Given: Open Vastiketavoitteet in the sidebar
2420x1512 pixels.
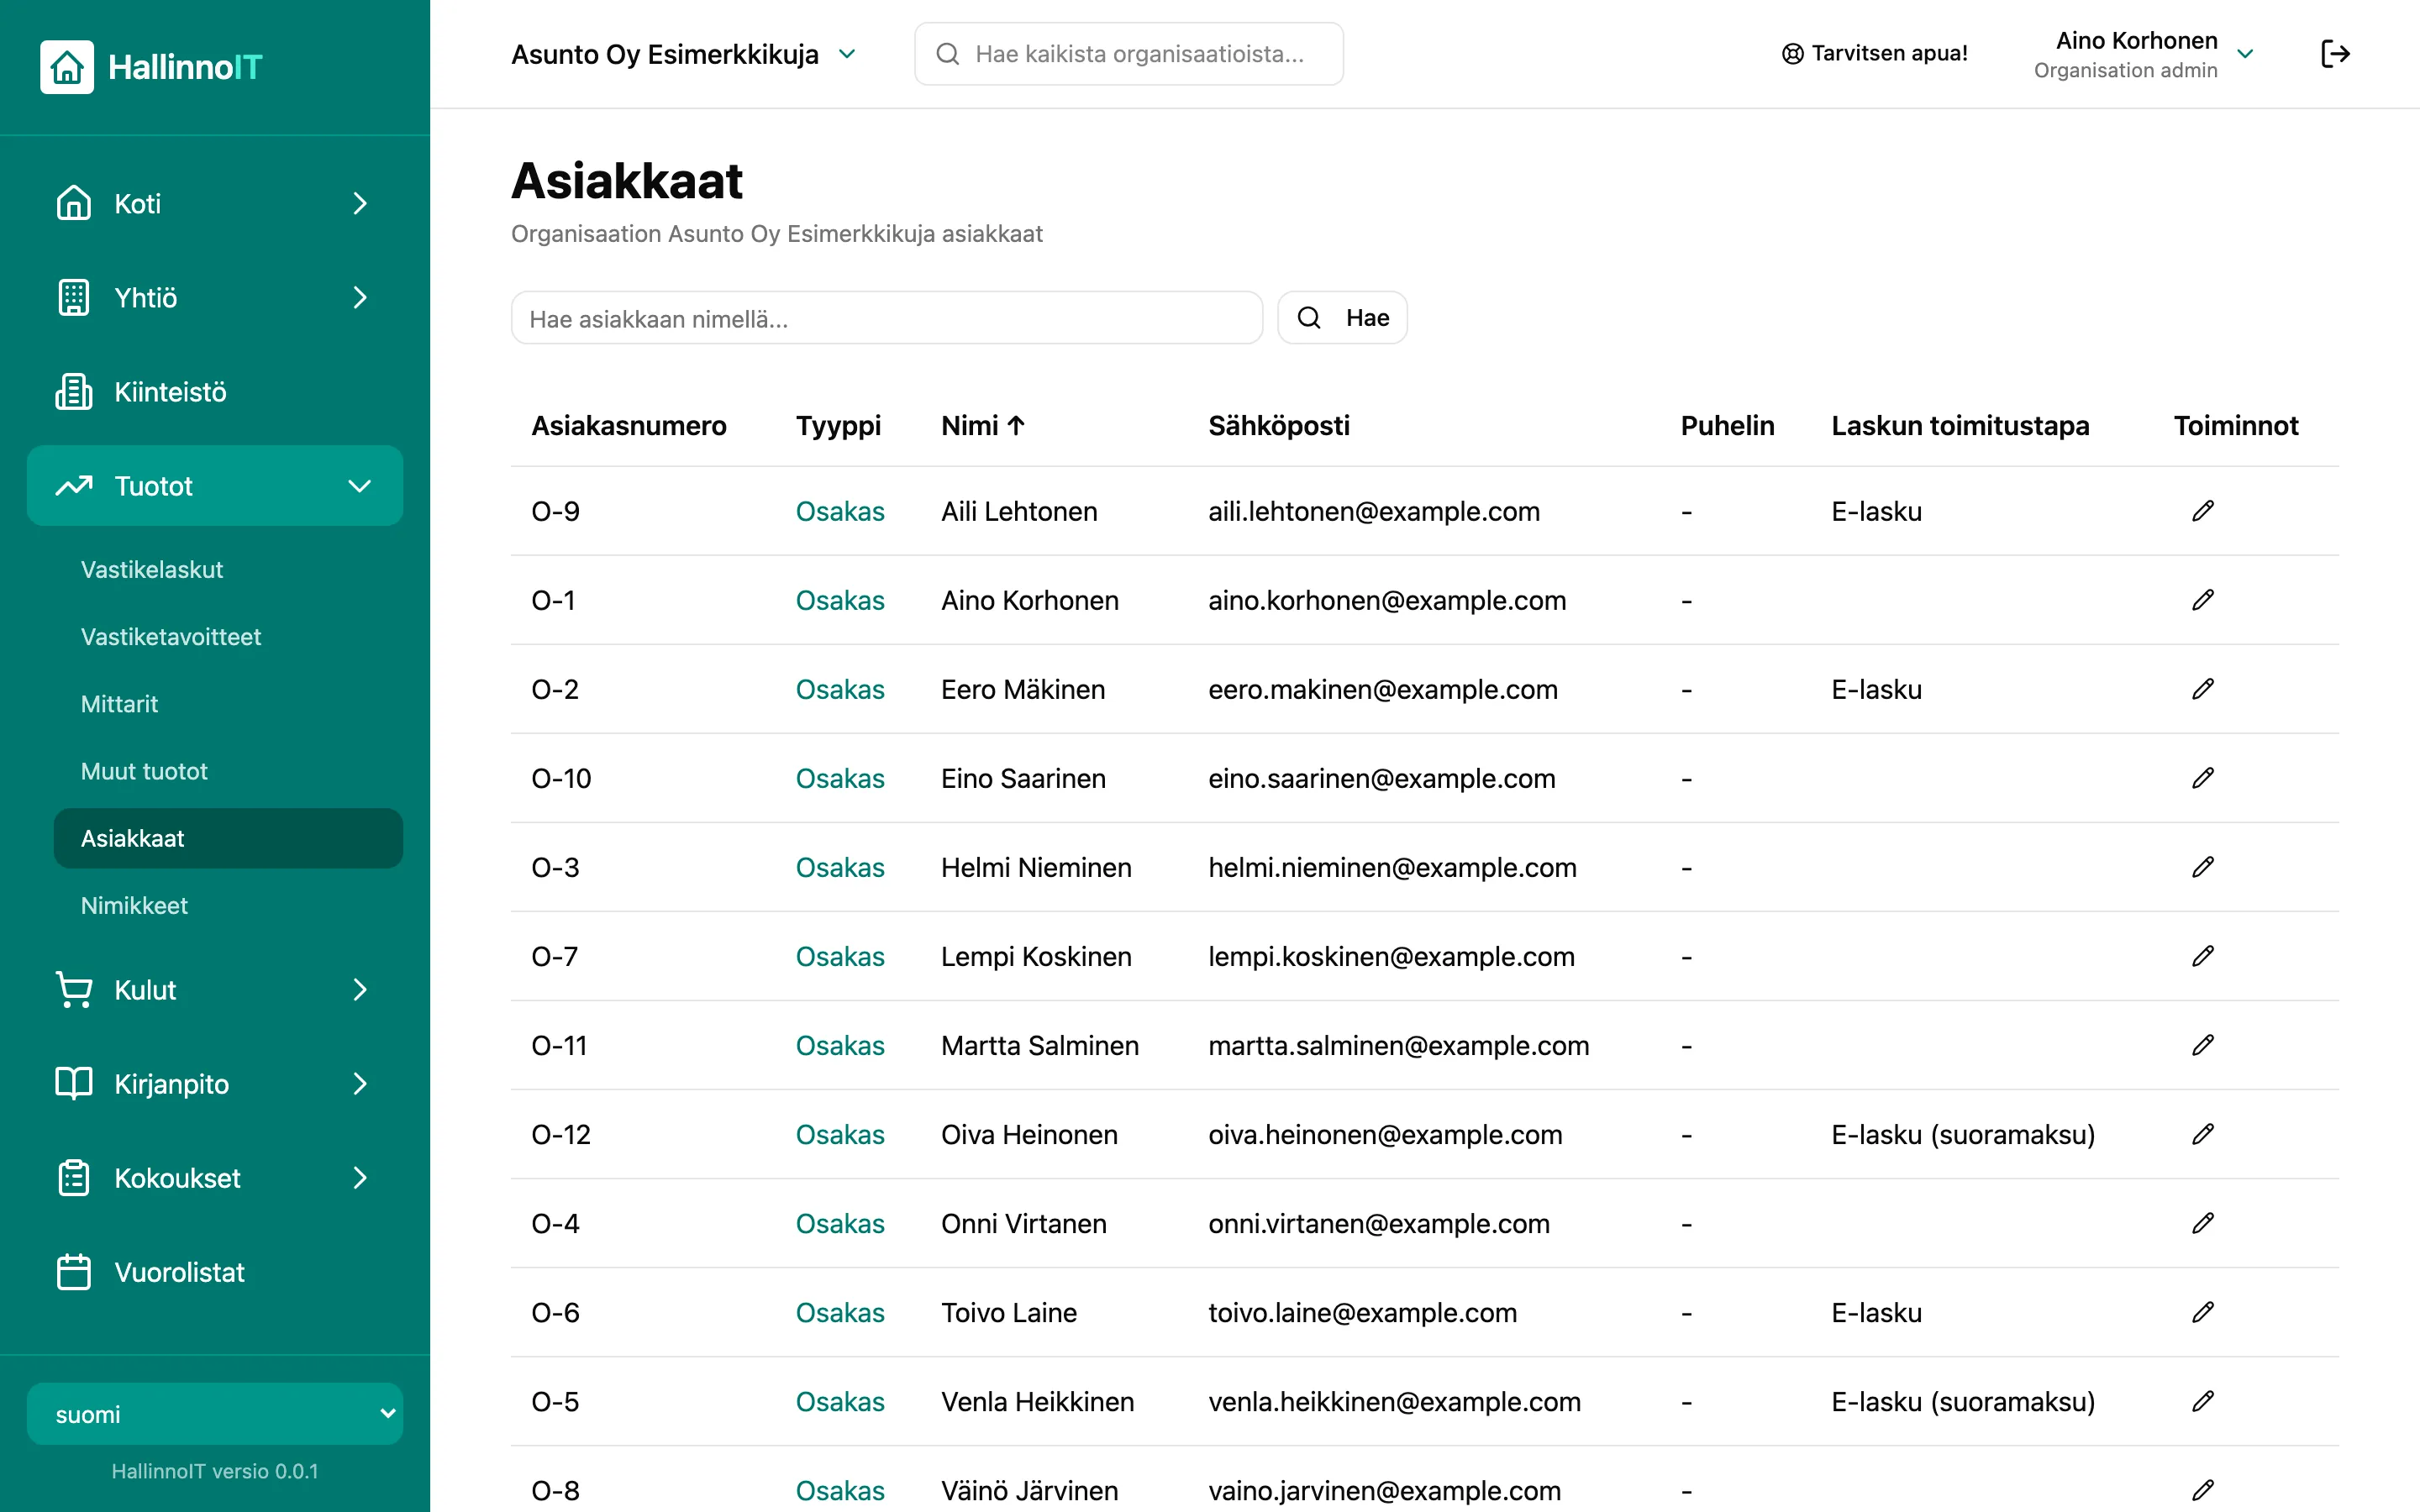Looking at the screenshot, I should coord(171,637).
